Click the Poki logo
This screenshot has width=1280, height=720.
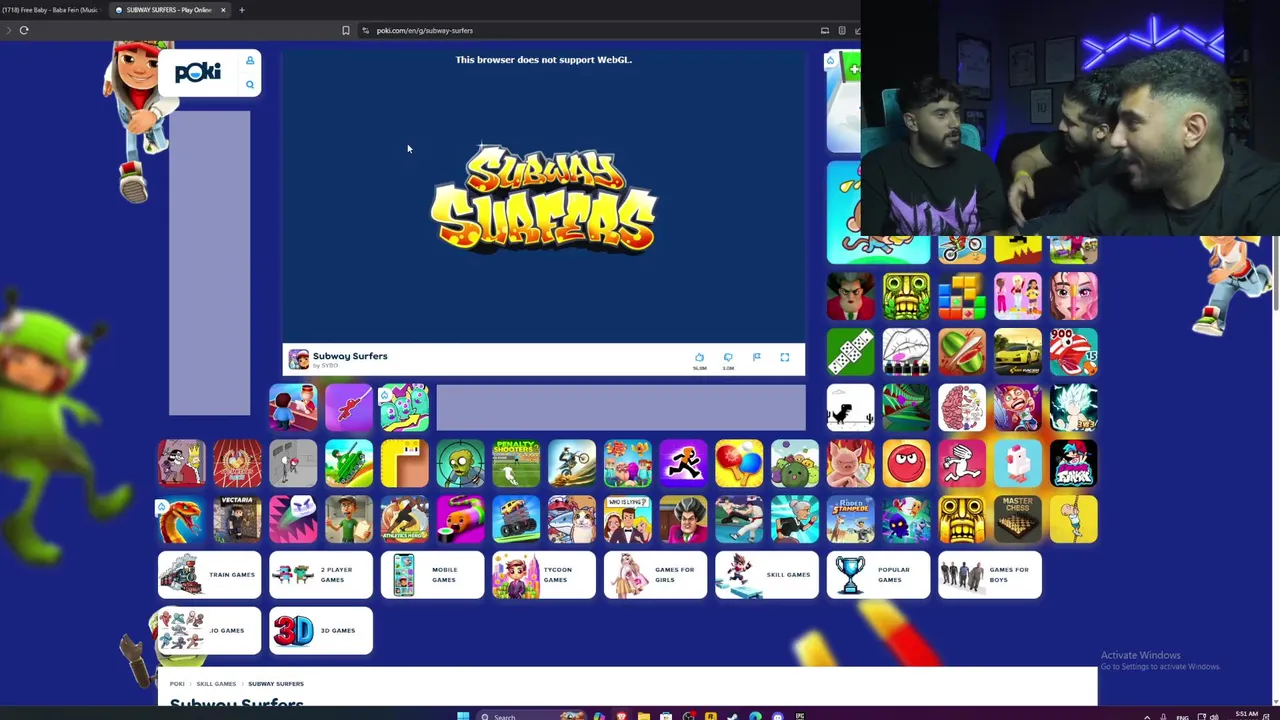[x=198, y=73]
